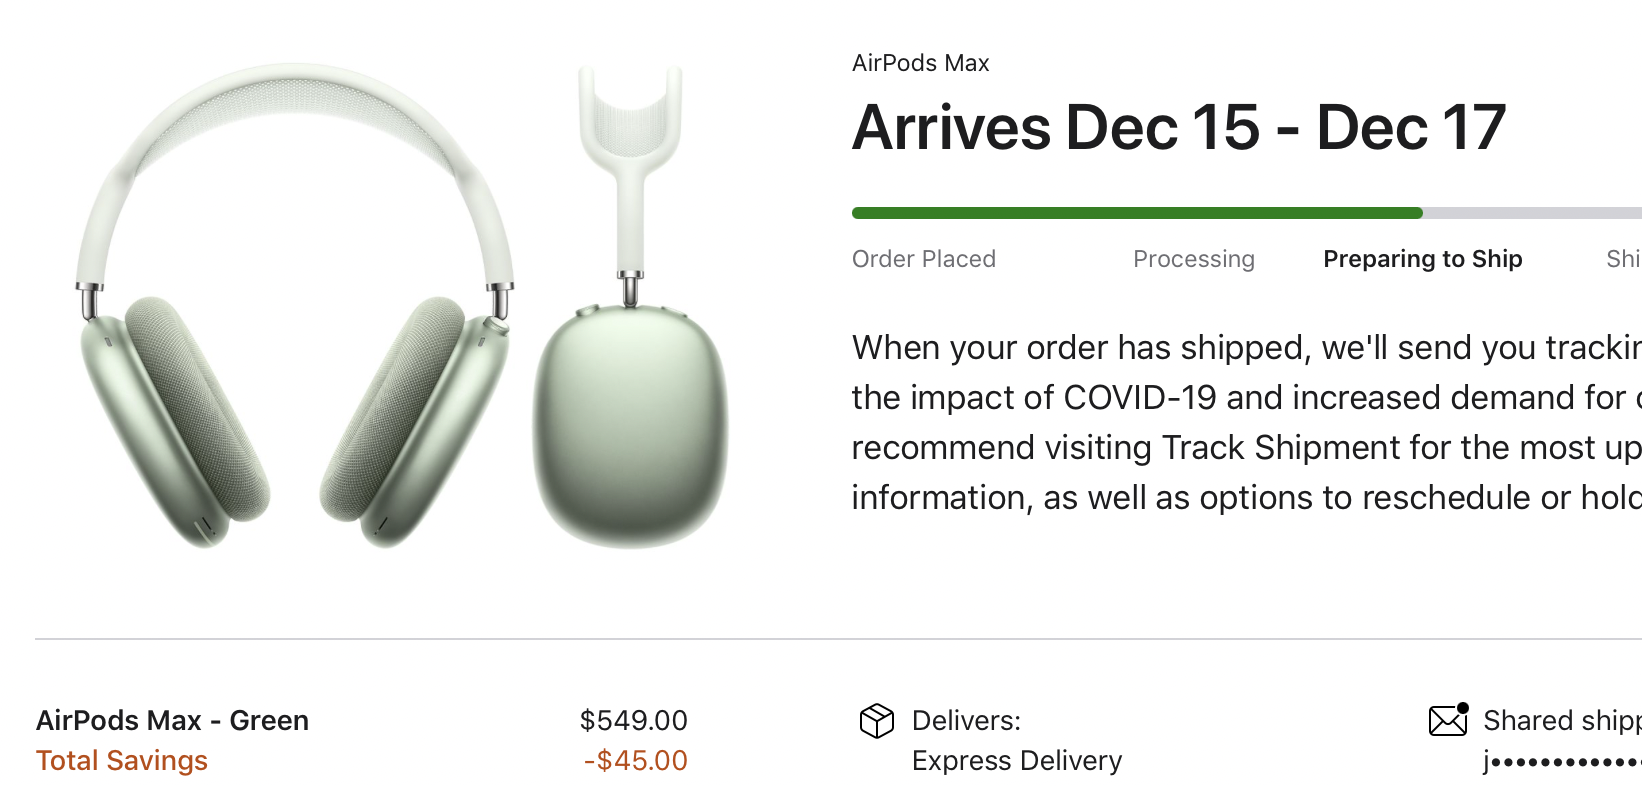The image size is (1642, 786).
Task: Click the Shared shipping notification text
Action: pos(1560,720)
